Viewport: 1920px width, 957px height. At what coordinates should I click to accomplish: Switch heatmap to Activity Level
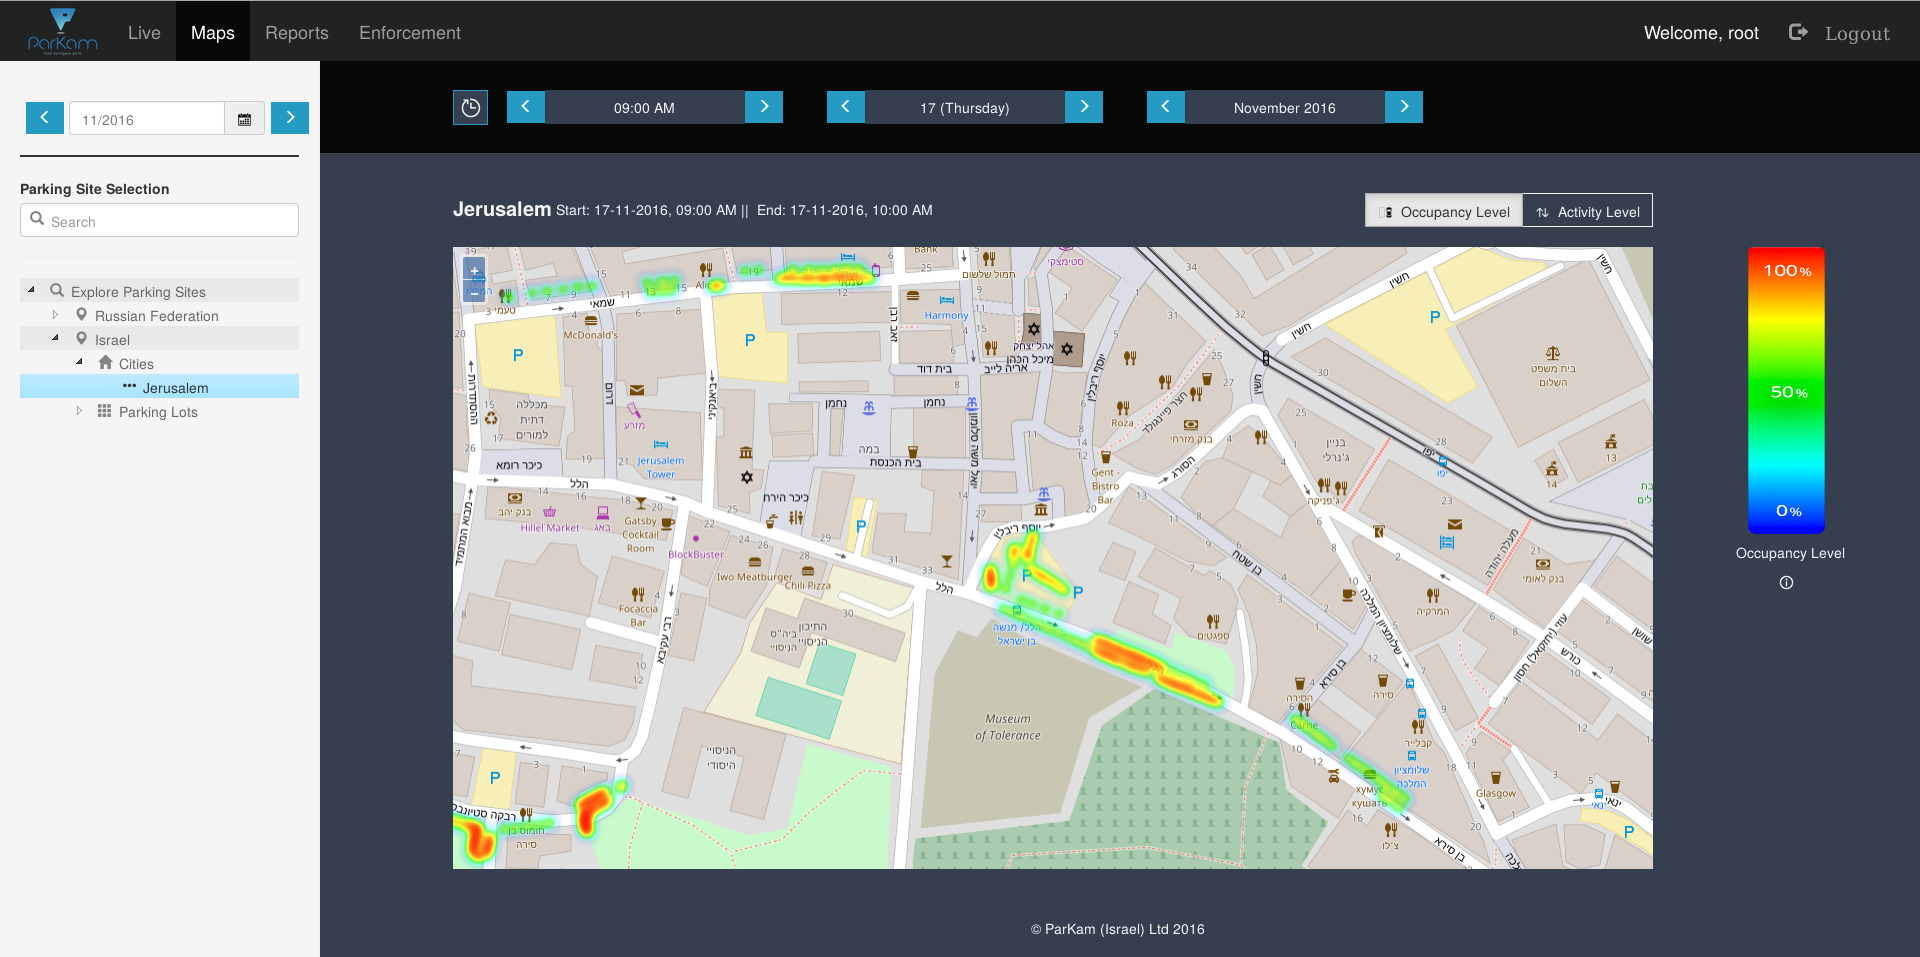(x=1587, y=211)
